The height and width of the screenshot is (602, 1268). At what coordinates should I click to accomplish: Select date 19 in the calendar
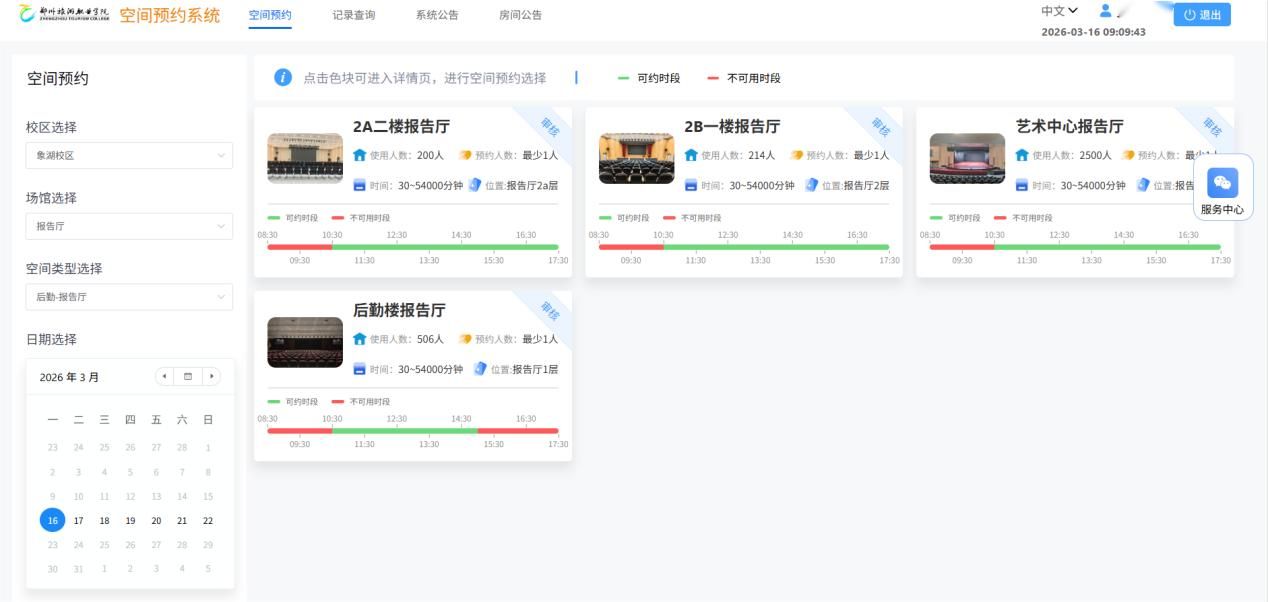coord(130,521)
